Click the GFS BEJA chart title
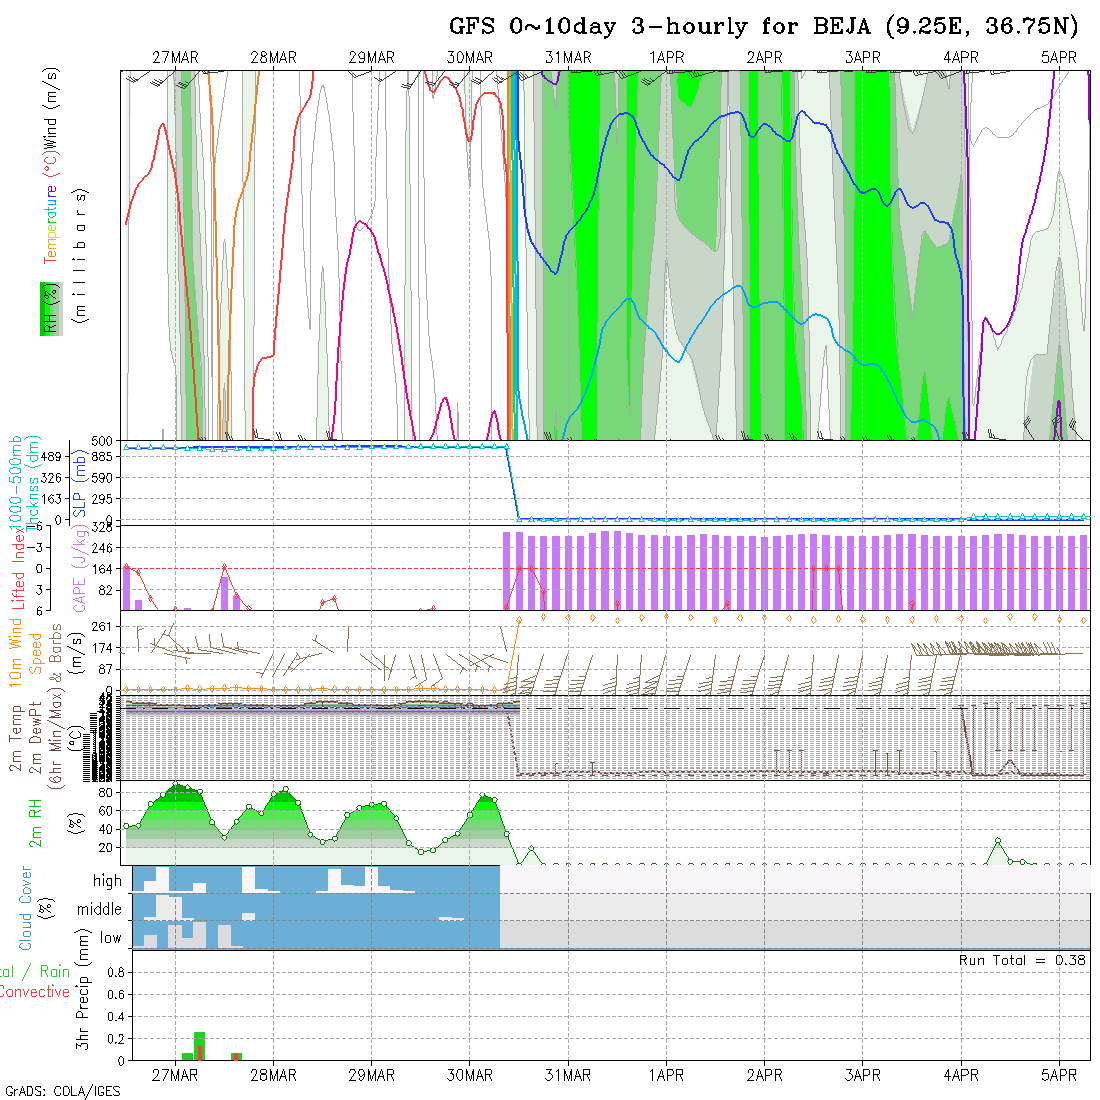The height and width of the screenshot is (1100, 1100). coord(763,26)
